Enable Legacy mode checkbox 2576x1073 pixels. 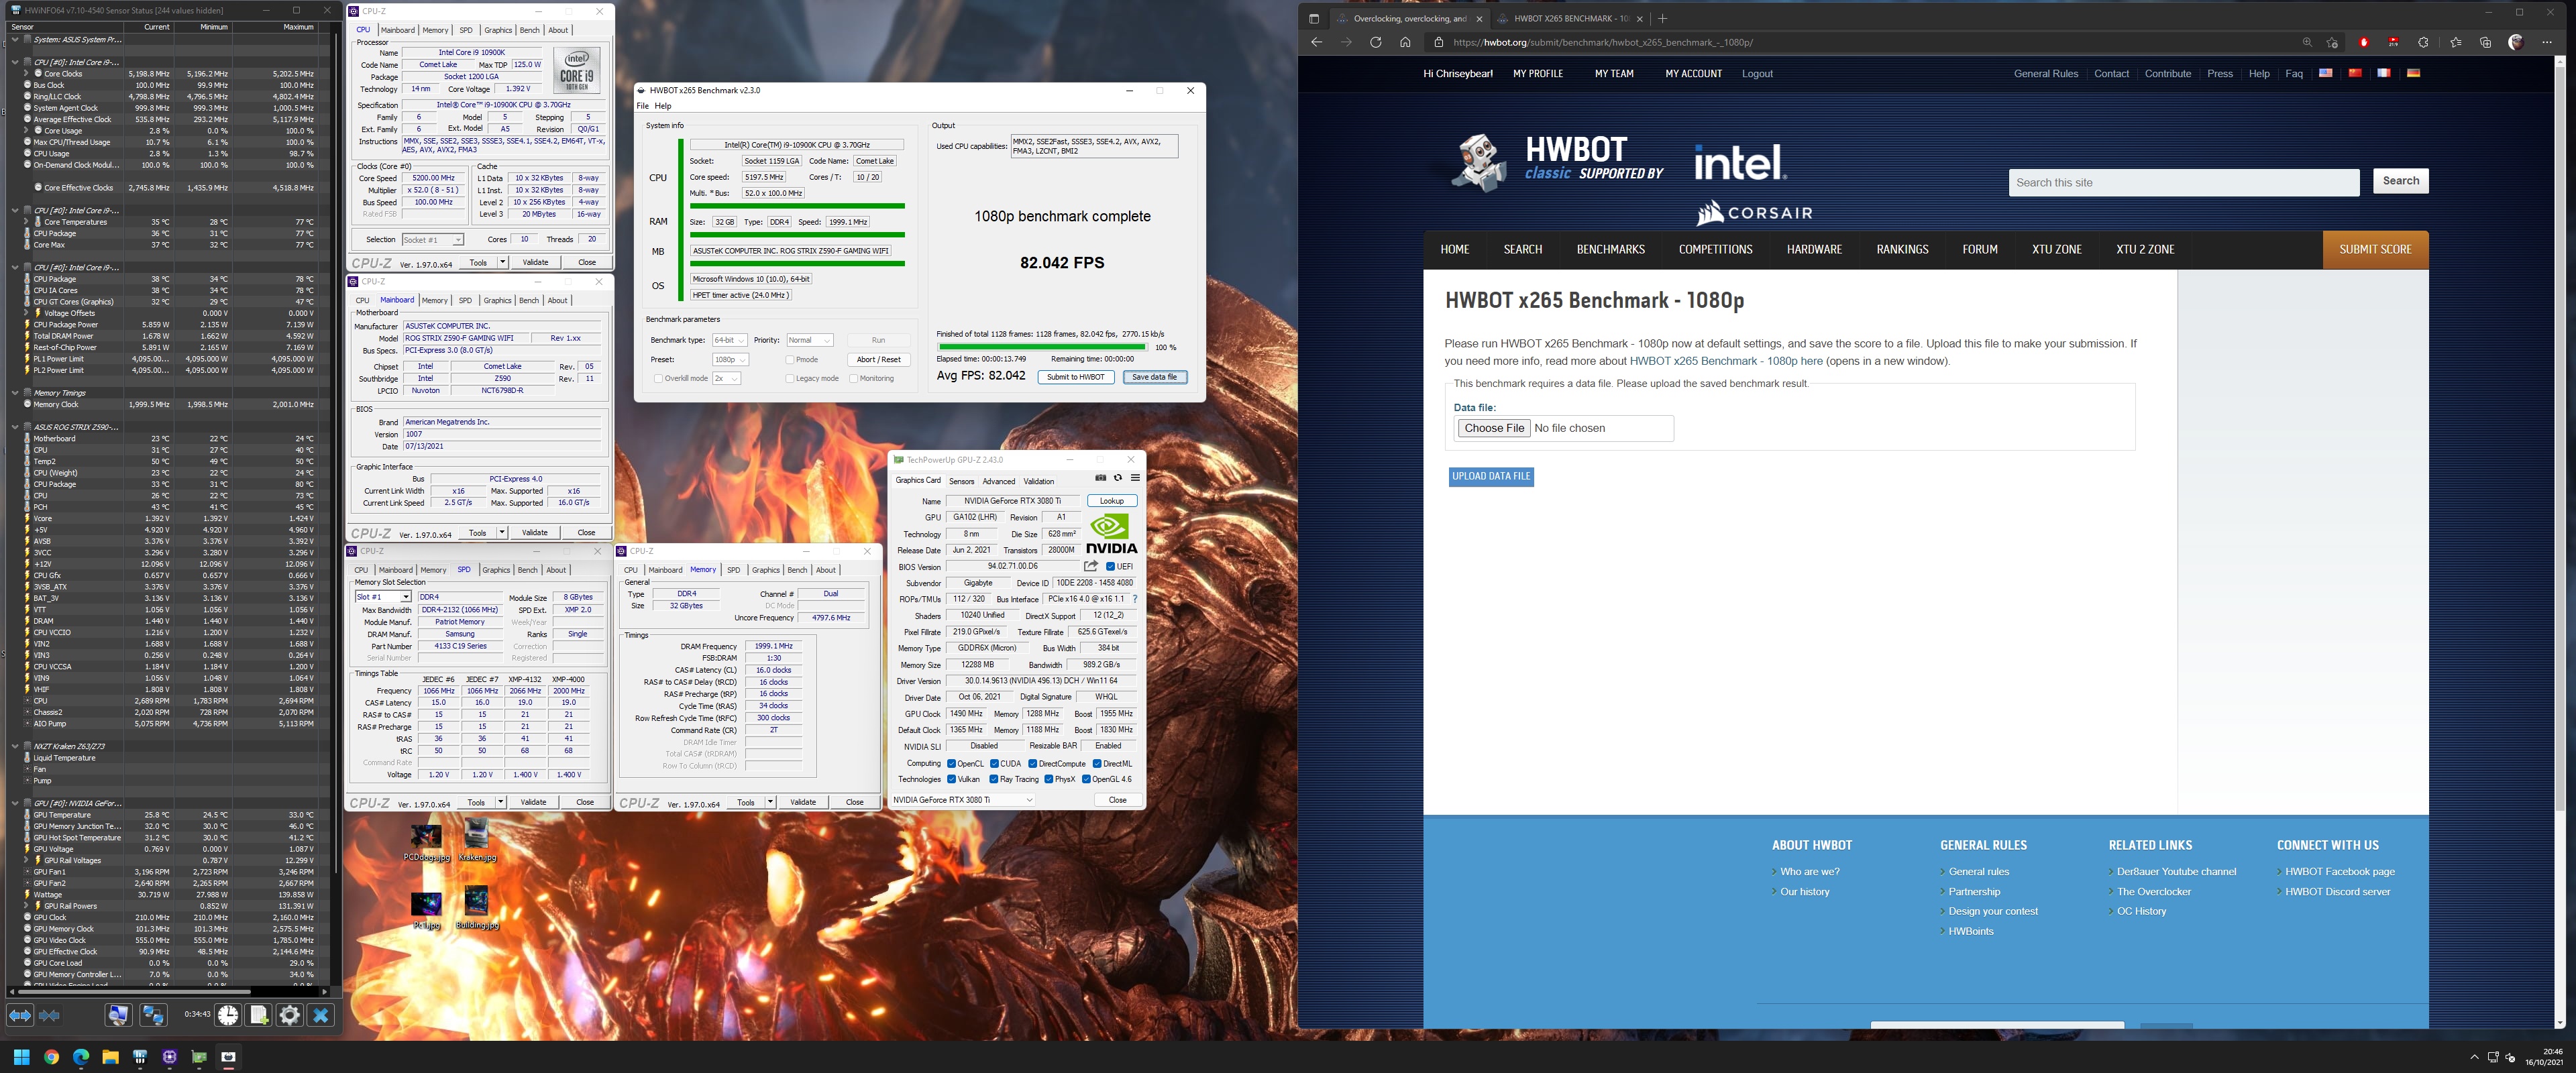[789, 379]
